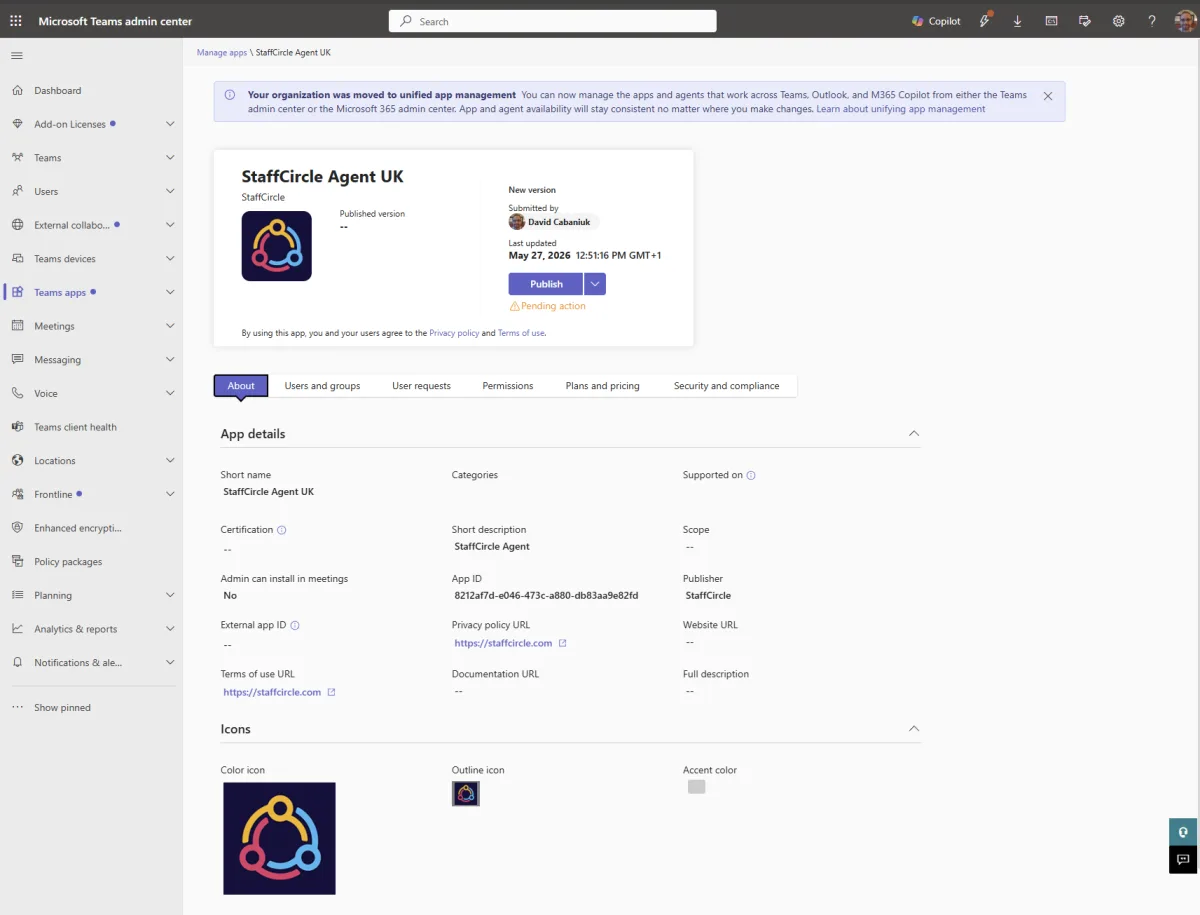Open Help question mark icon
Screen dimensions: 1200x915
[1151, 21]
